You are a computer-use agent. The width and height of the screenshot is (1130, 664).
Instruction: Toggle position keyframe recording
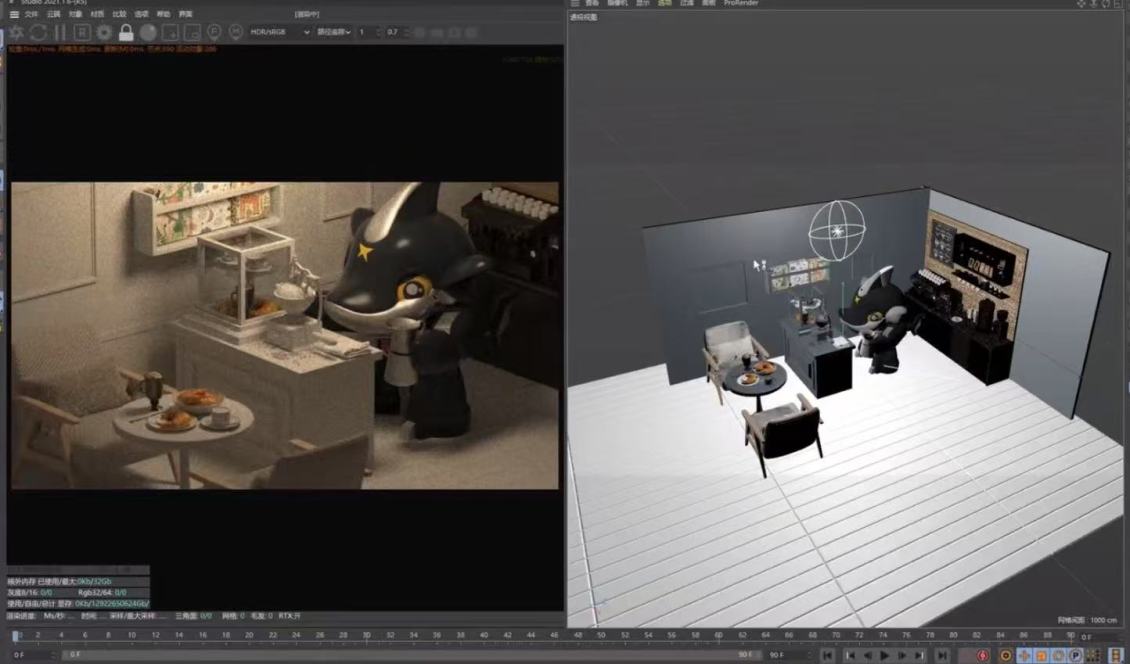click(1024, 655)
